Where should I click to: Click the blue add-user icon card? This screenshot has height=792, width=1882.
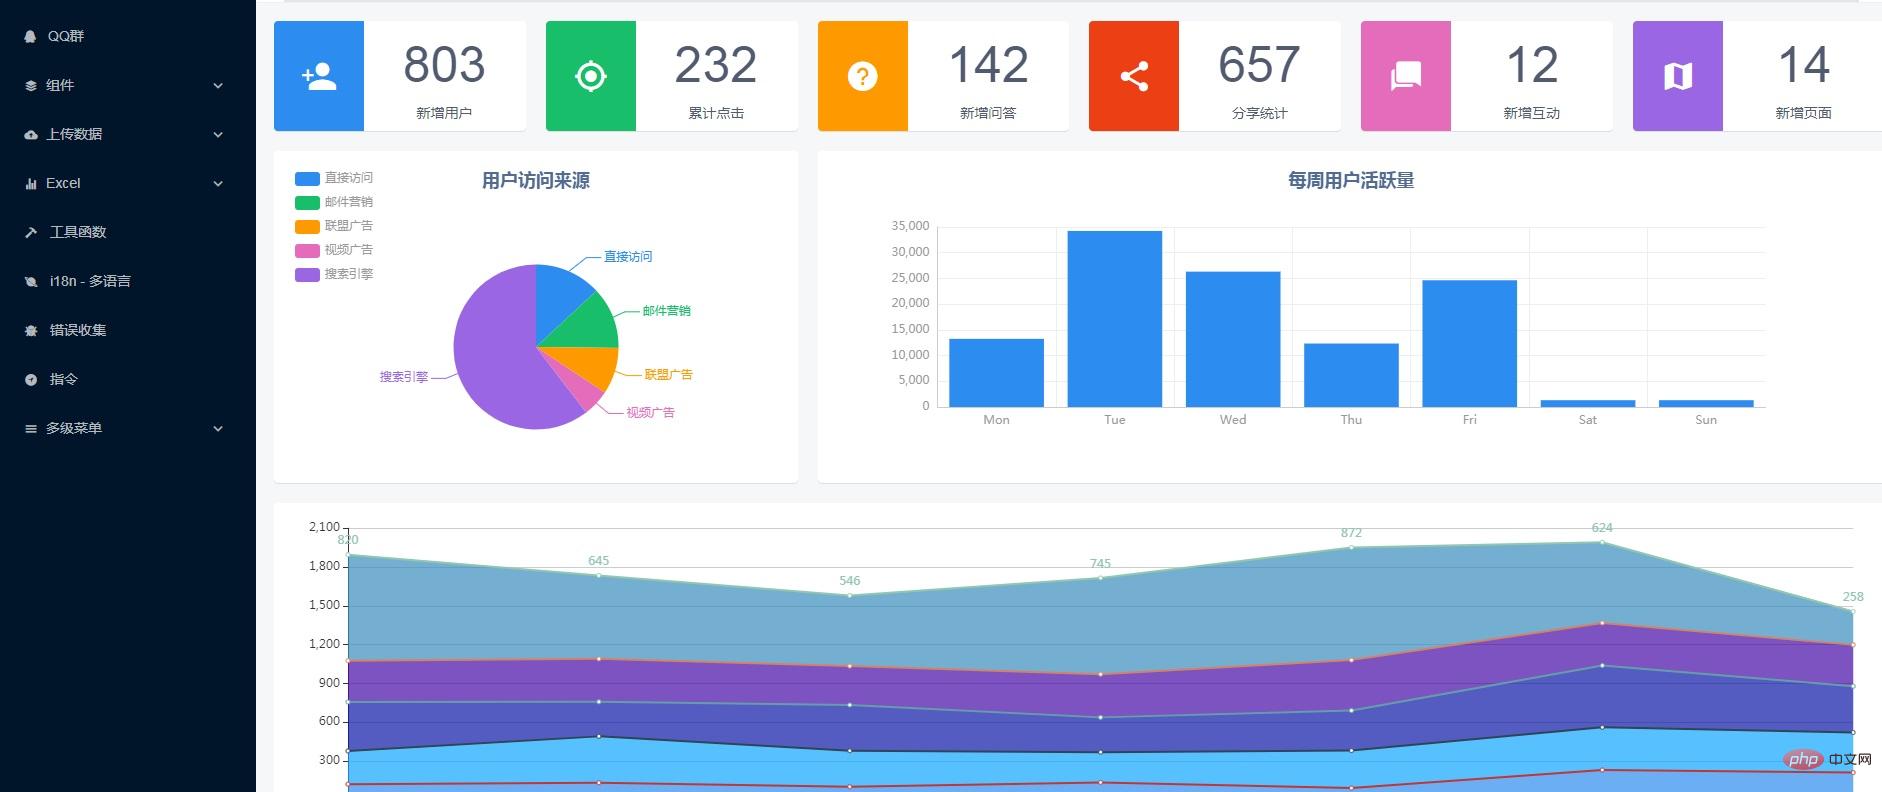pos(319,76)
